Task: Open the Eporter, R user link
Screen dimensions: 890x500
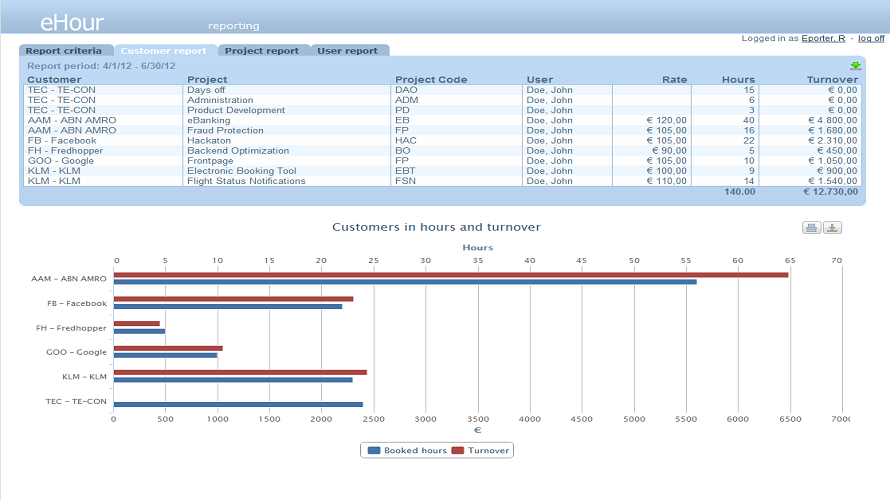Action: 823,38
